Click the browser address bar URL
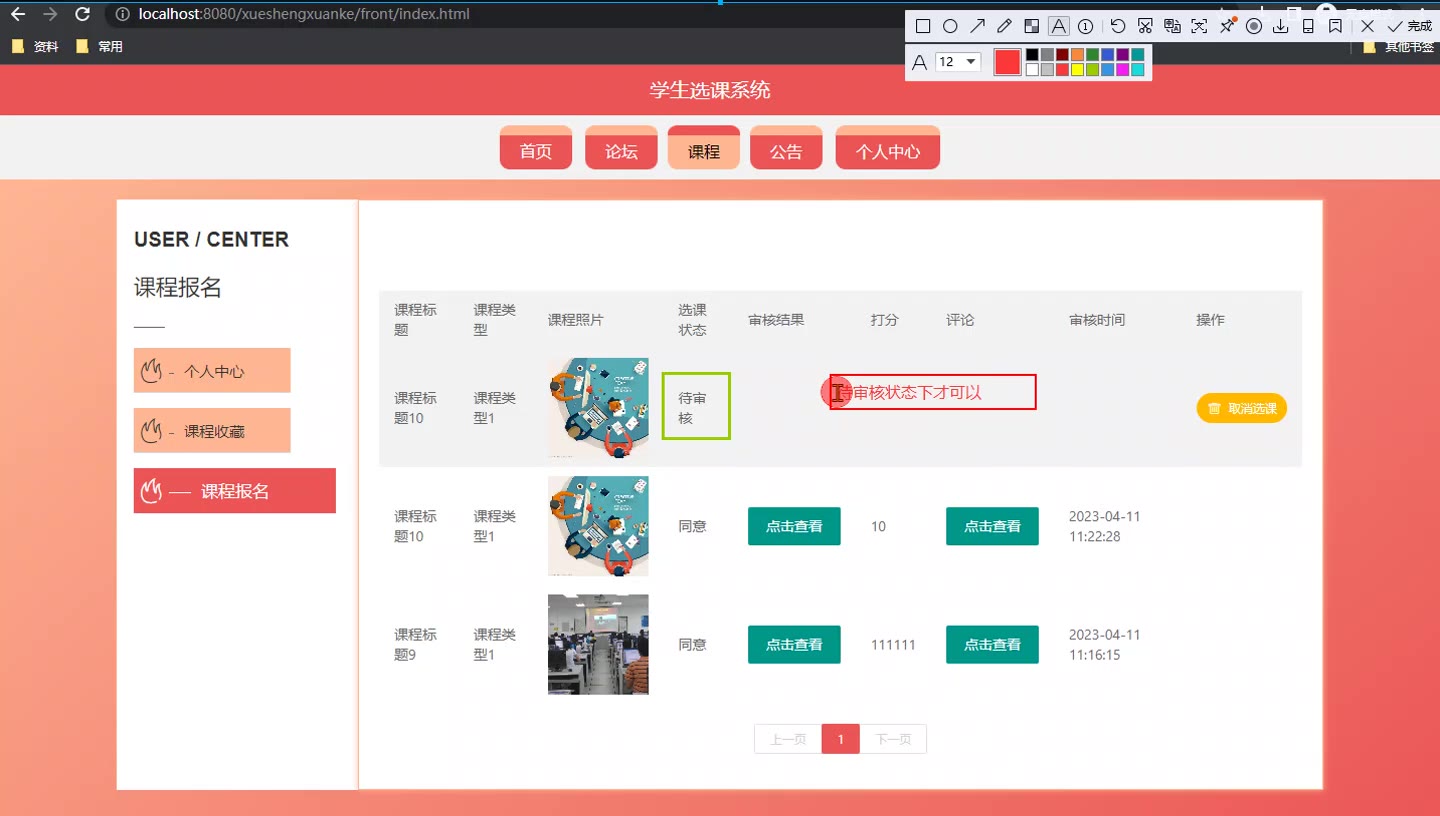The height and width of the screenshot is (816, 1440). [x=304, y=14]
